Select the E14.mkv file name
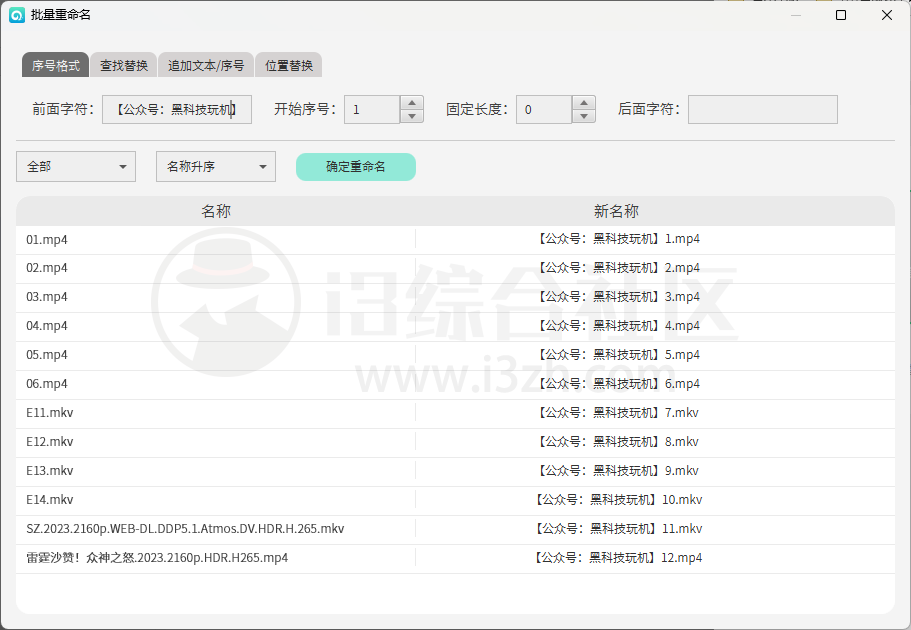Image resolution: width=911 pixels, height=630 pixels. point(50,500)
